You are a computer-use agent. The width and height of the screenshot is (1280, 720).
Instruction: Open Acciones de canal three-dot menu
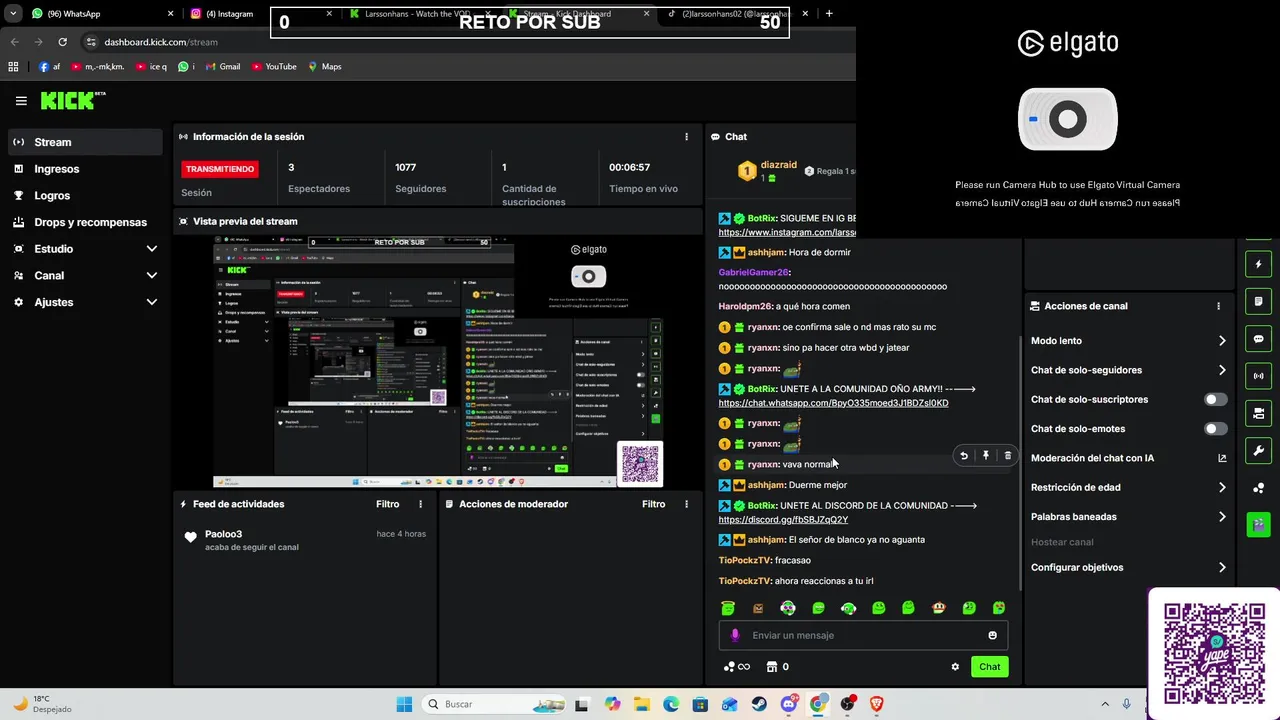[1218, 306]
